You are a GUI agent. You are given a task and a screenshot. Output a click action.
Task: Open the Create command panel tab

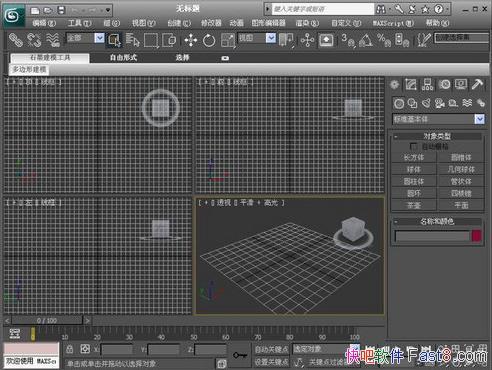point(394,84)
